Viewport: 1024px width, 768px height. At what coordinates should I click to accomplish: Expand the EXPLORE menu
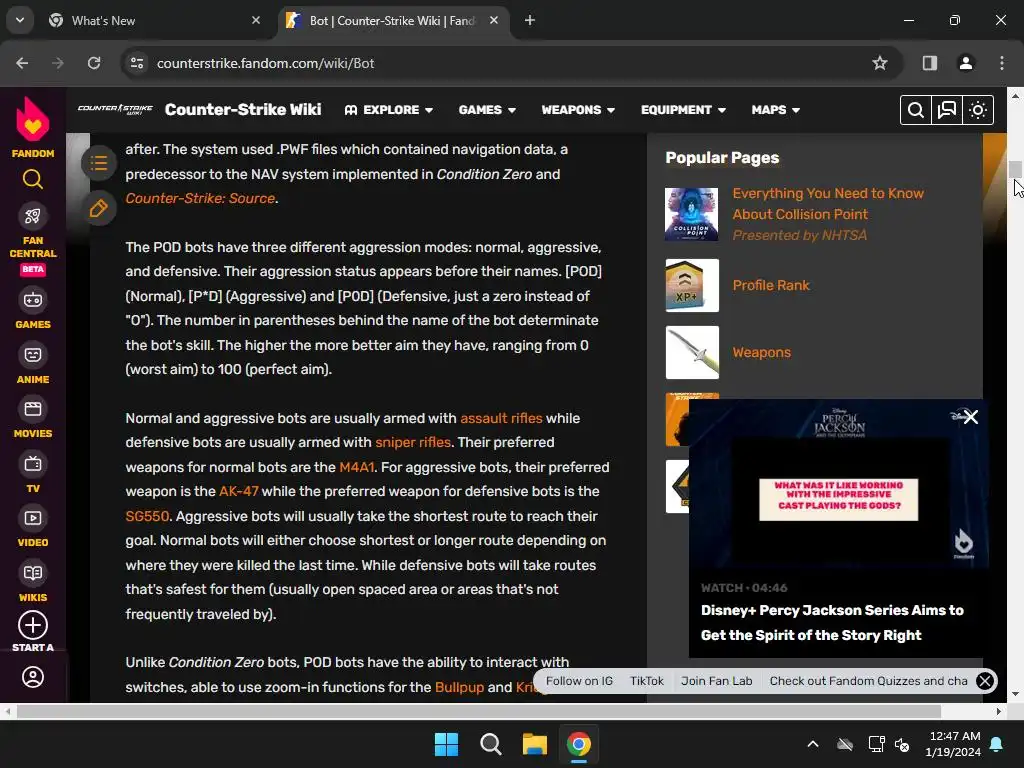pos(389,110)
